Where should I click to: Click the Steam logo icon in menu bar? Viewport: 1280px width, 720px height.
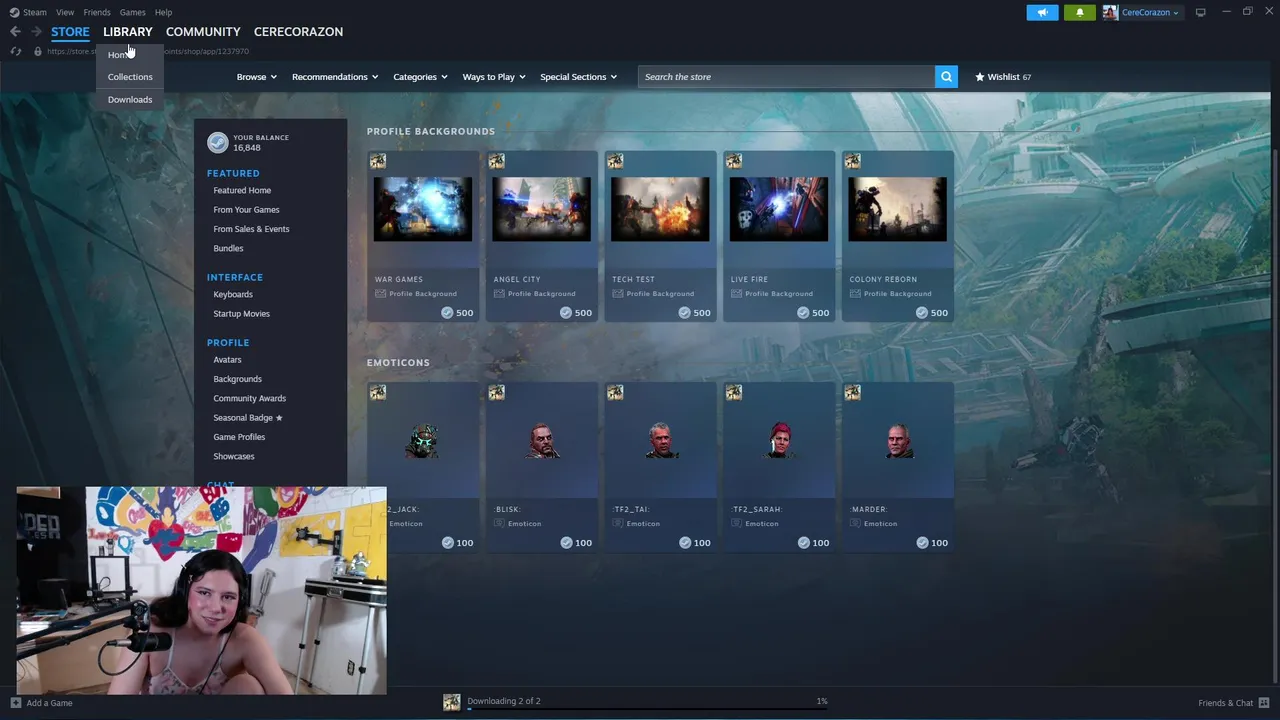click(x=15, y=12)
